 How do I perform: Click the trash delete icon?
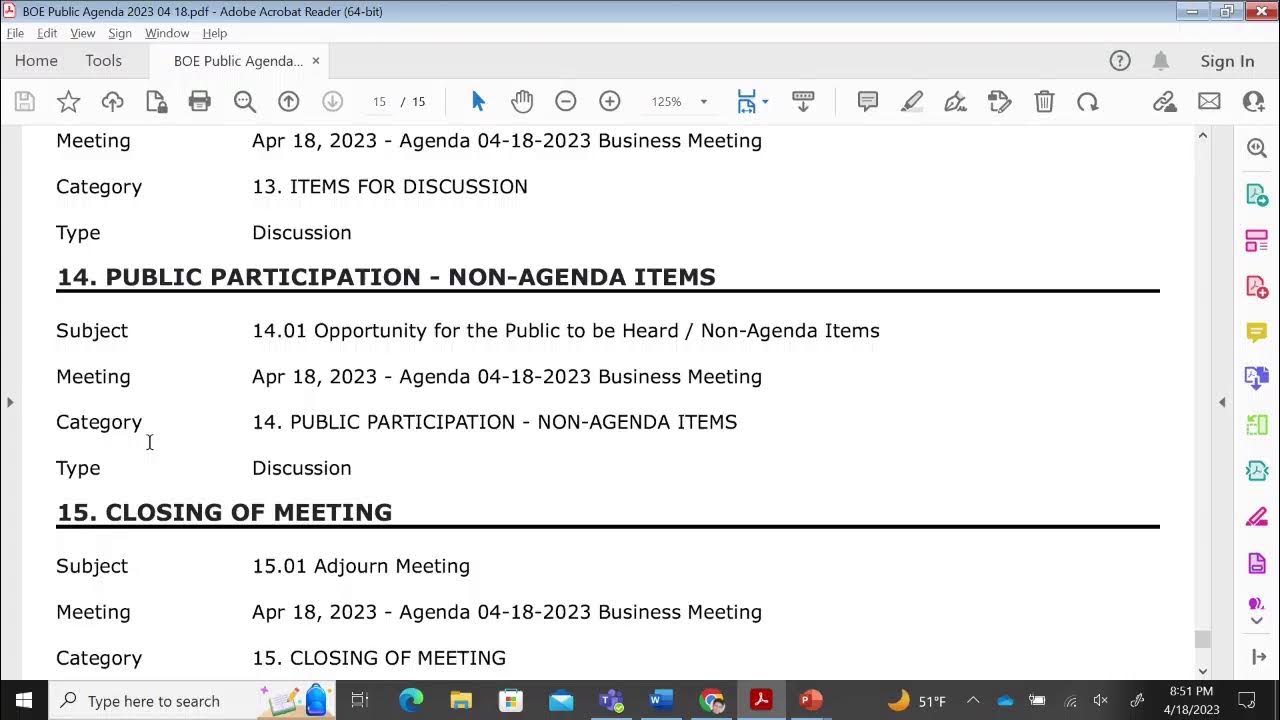tap(1044, 101)
